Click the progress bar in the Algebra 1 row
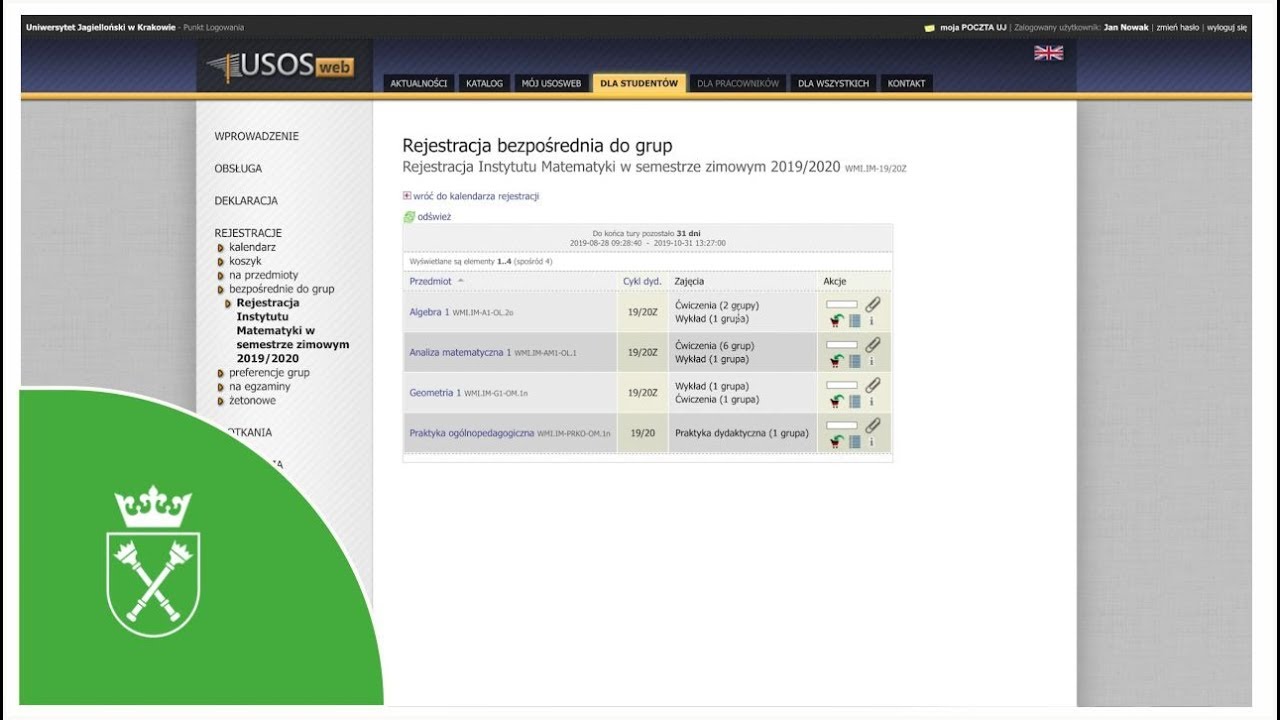Screen dimensions: 1280x720 (842, 304)
